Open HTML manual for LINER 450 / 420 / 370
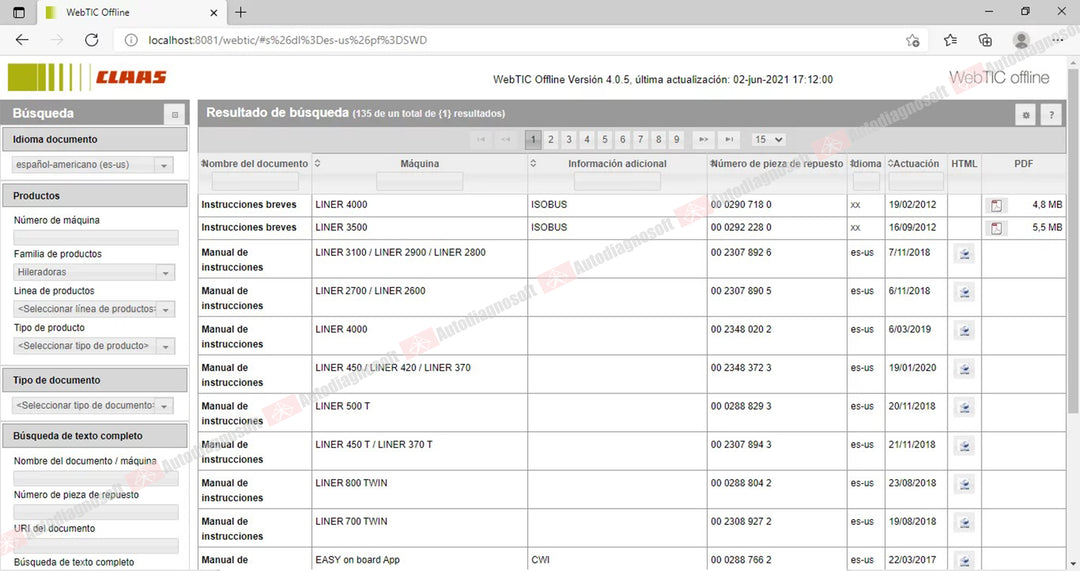The width and height of the screenshot is (1080, 571). click(964, 370)
